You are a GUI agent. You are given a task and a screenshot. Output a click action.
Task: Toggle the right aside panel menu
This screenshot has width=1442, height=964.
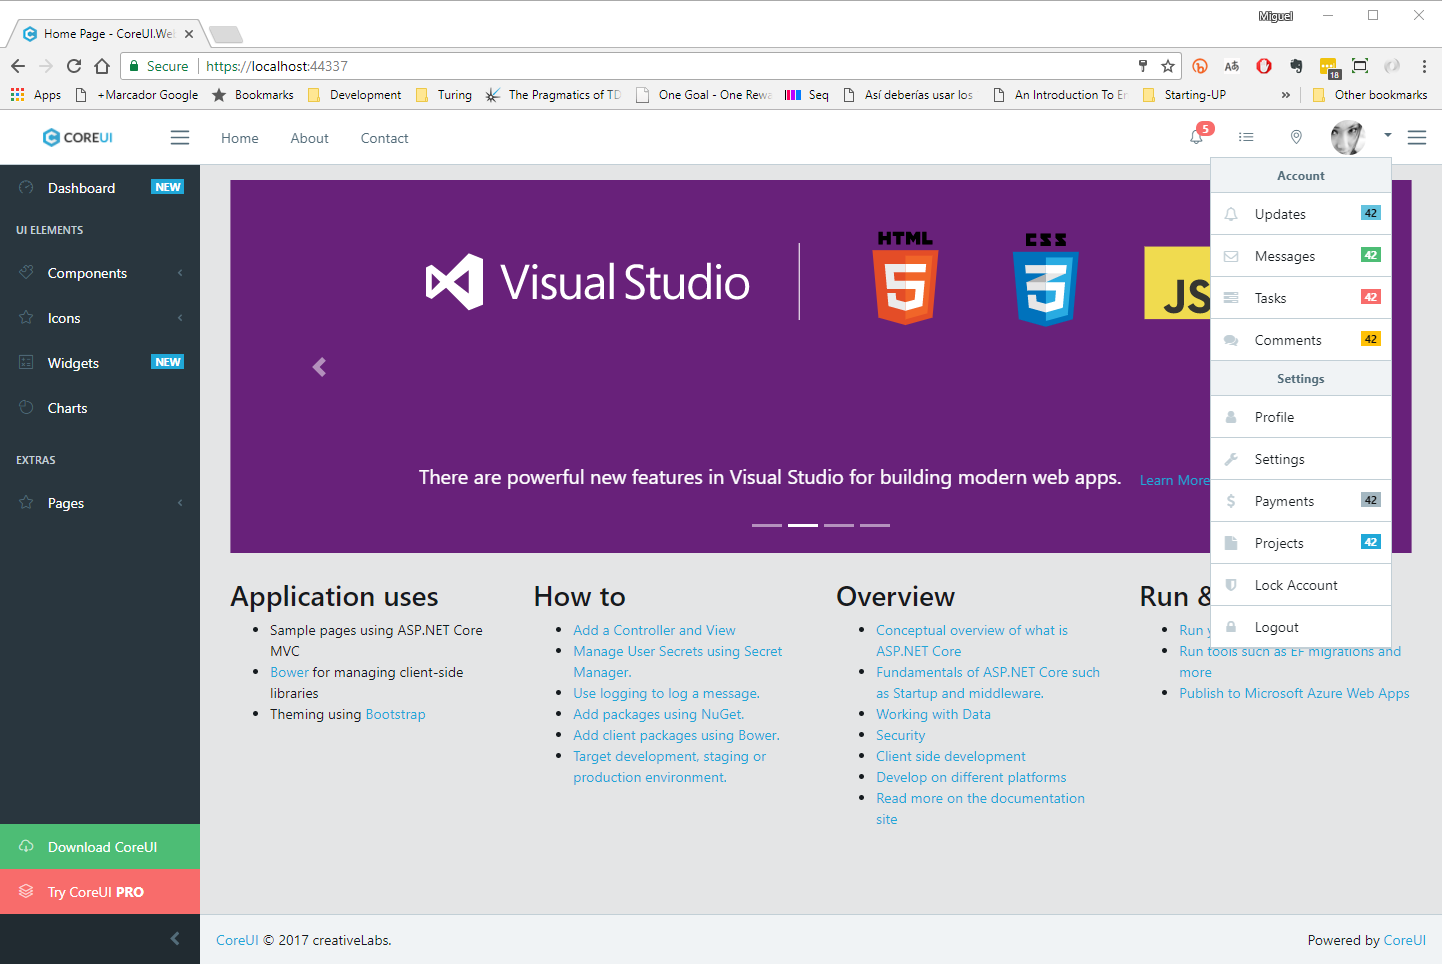1417,138
